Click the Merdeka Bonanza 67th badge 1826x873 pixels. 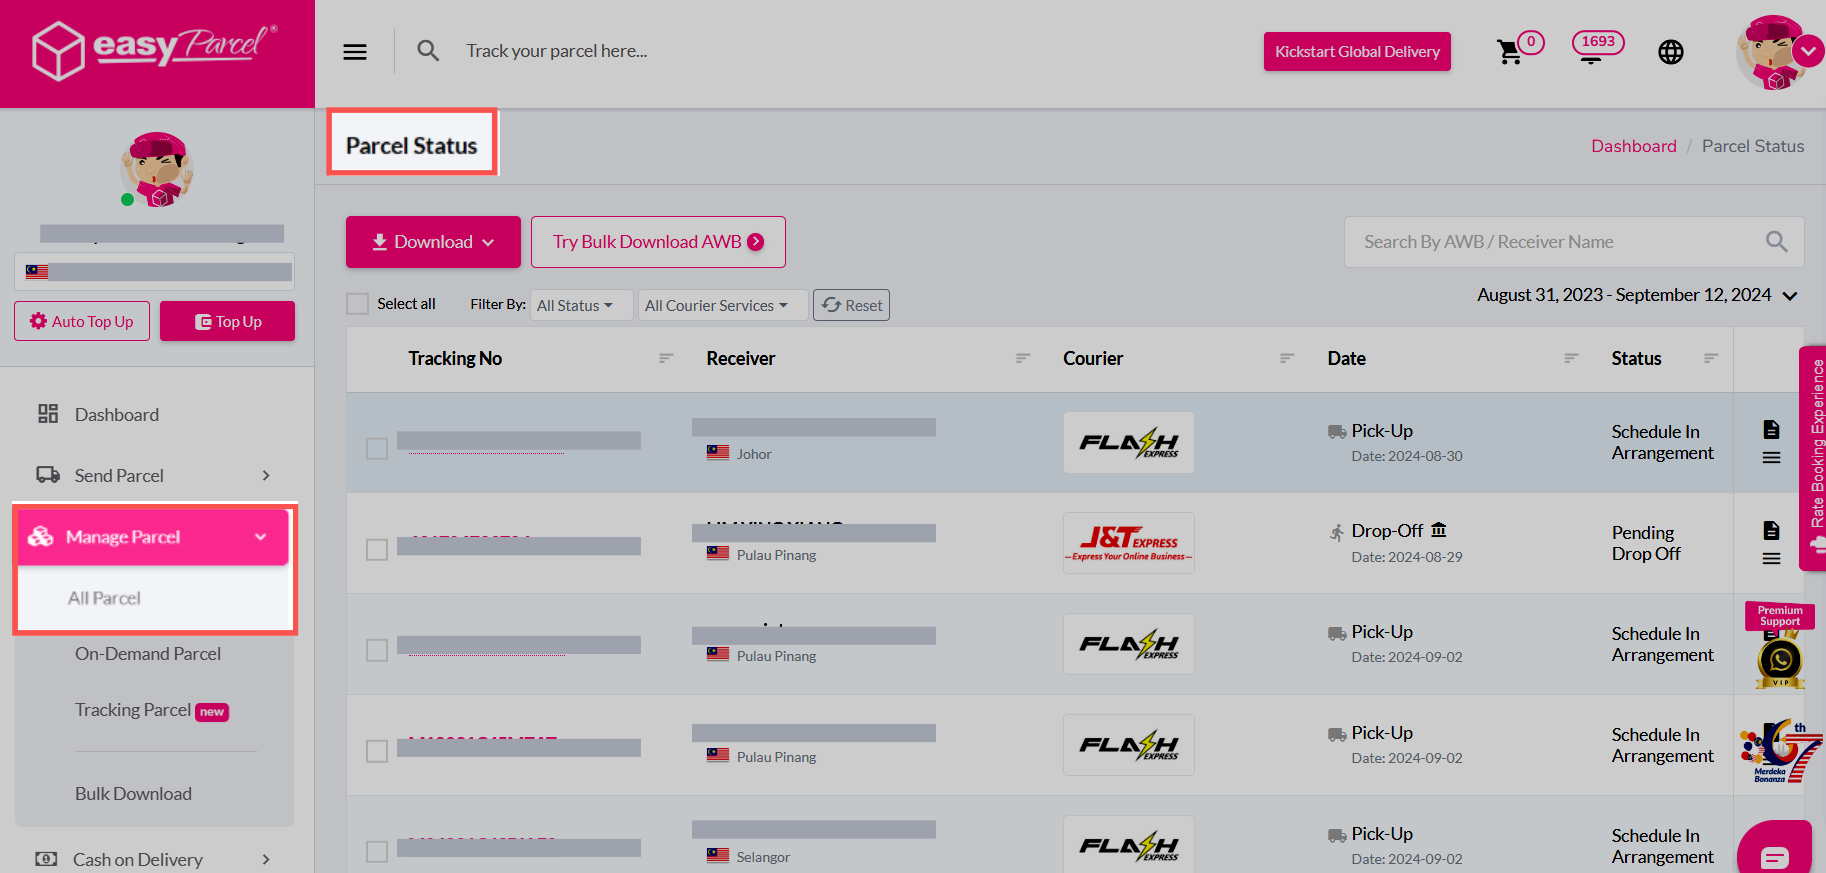1781,751
